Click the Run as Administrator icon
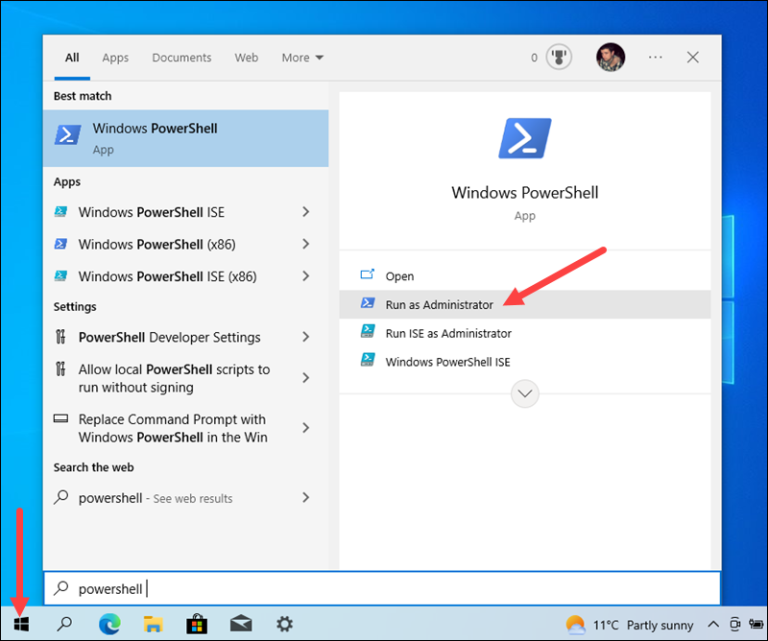 pos(368,303)
